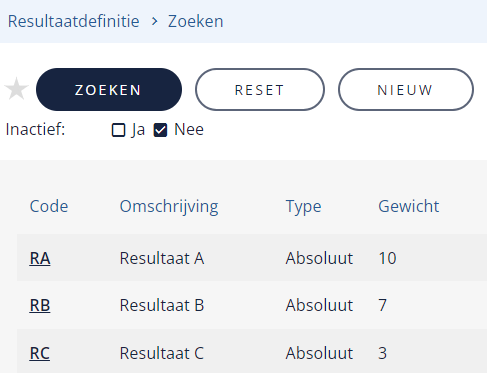The width and height of the screenshot is (487, 373).
Task: Open the RA code link
Action: point(40,258)
